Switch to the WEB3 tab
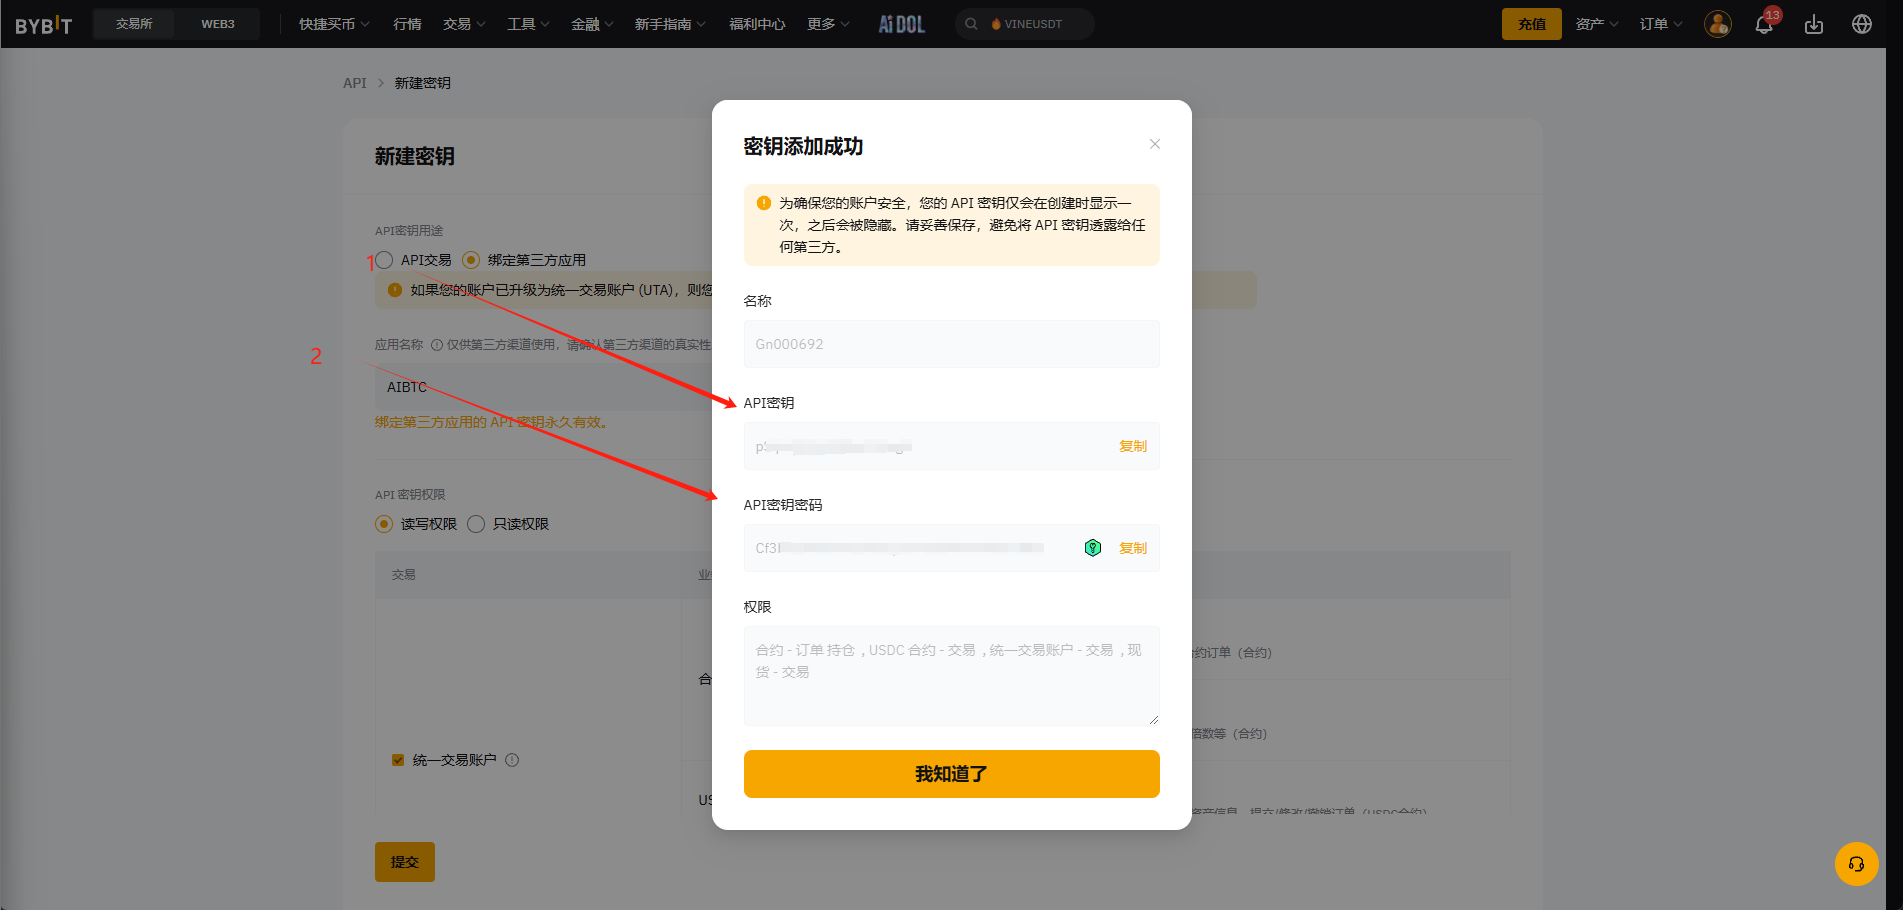This screenshot has height=910, width=1903. click(x=218, y=24)
